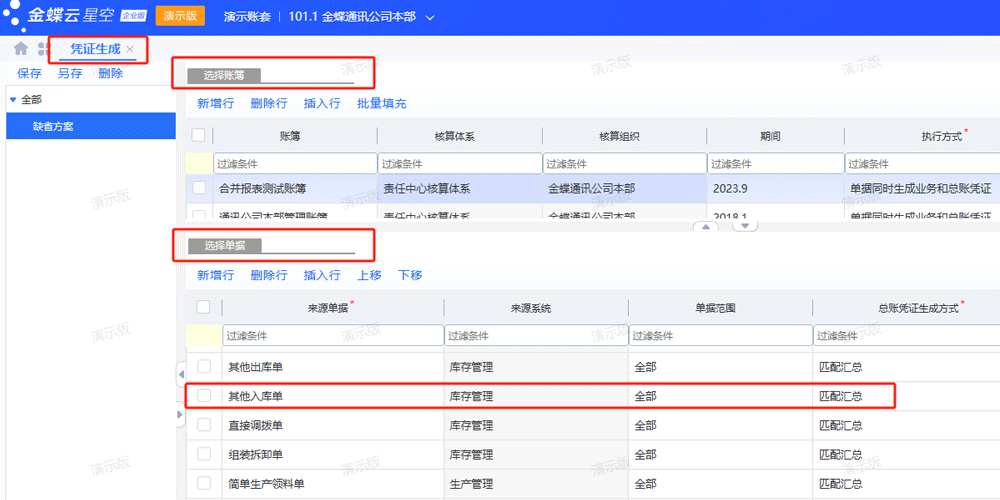Click the 单据范围 column filter field

point(721,335)
